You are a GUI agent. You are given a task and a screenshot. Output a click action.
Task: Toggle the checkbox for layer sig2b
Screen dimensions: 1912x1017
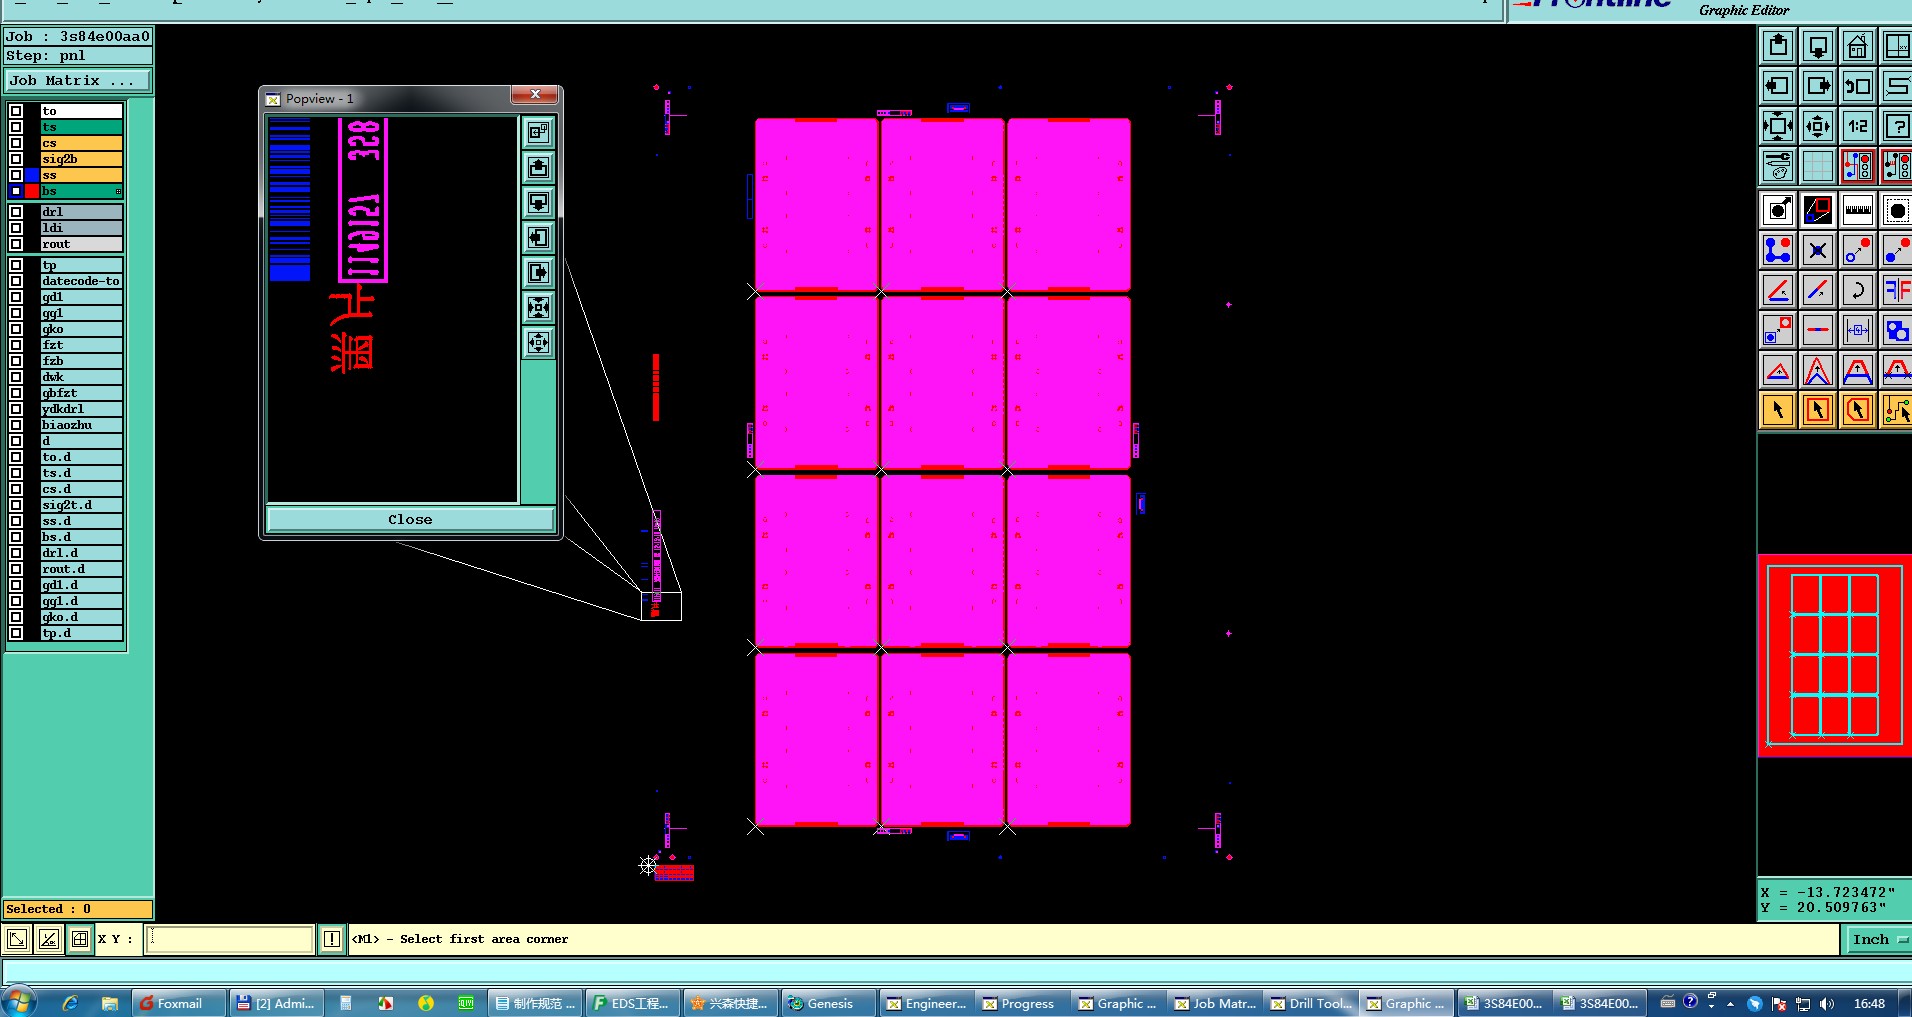point(16,159)
